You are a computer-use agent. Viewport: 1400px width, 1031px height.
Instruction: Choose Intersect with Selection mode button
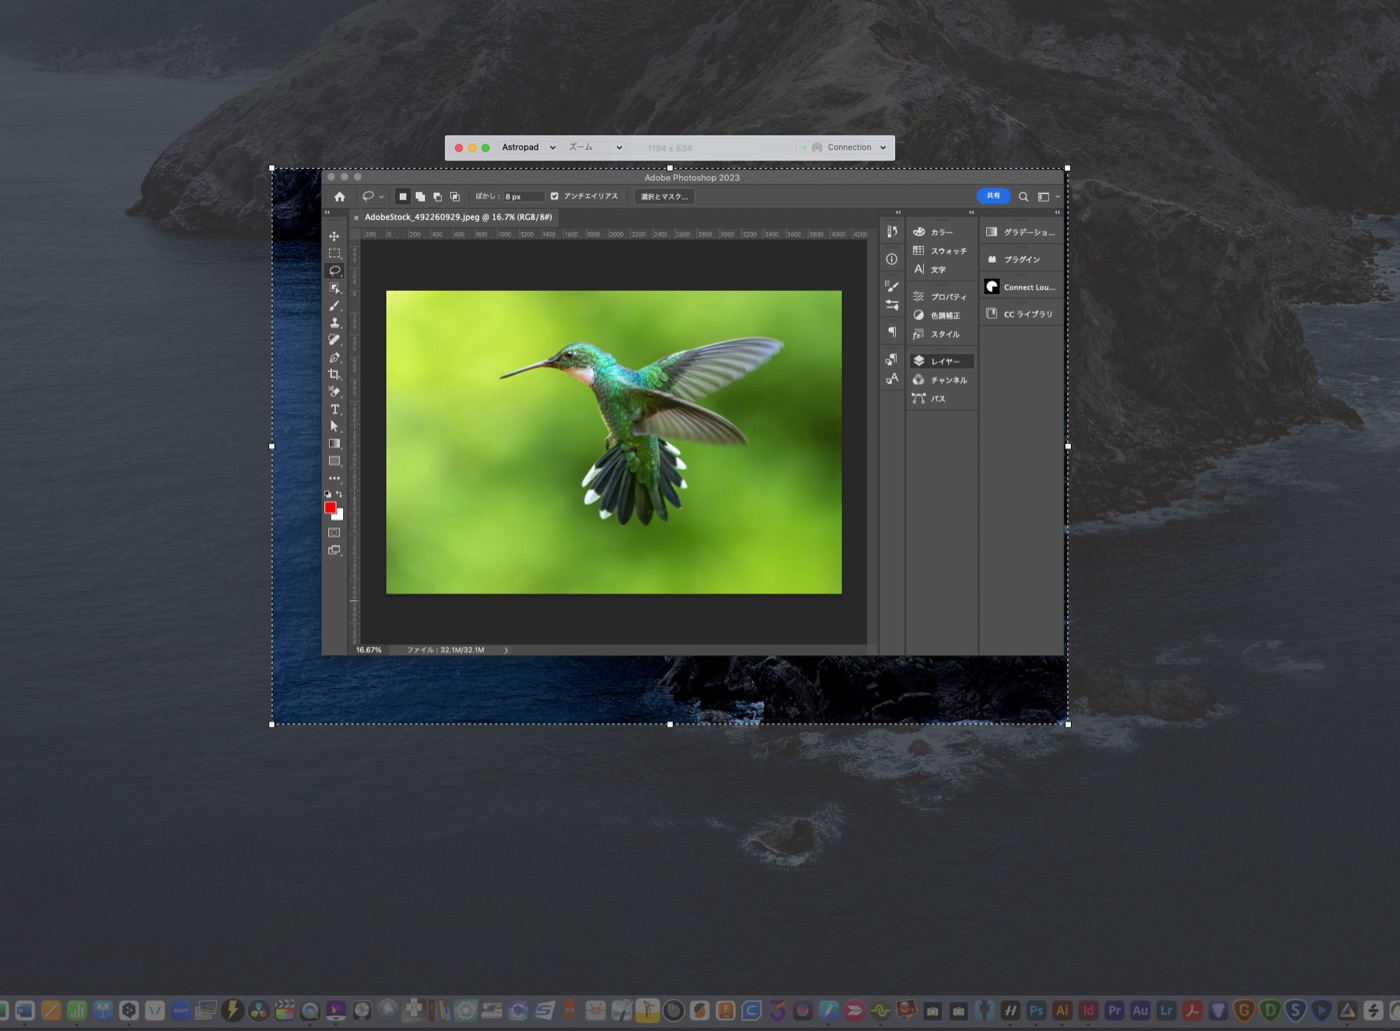coord(455,197)
